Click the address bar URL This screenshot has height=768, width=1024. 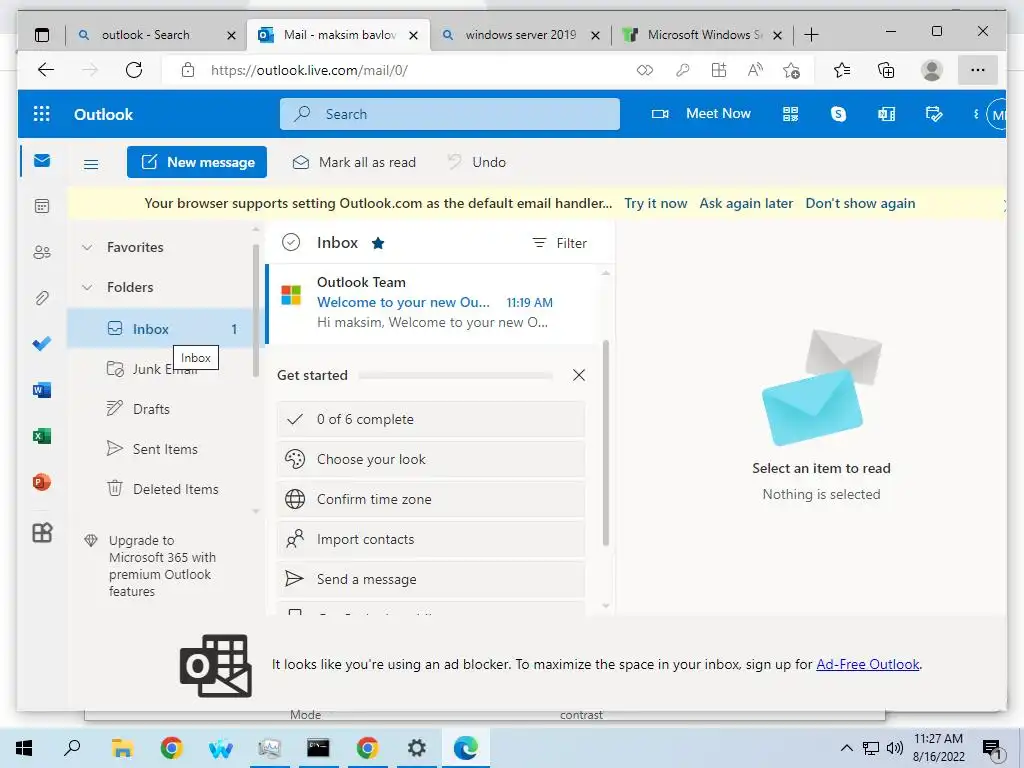[x=309, y=71]
